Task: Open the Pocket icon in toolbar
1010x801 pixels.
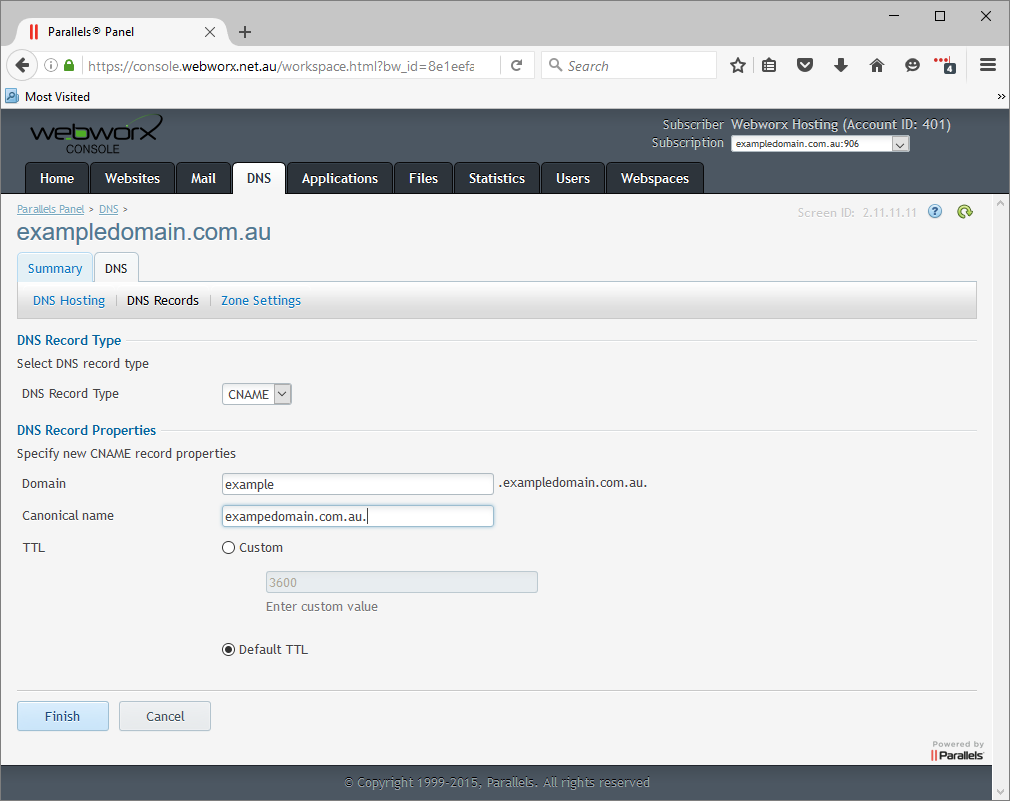Action: click(x=805, y=66)
